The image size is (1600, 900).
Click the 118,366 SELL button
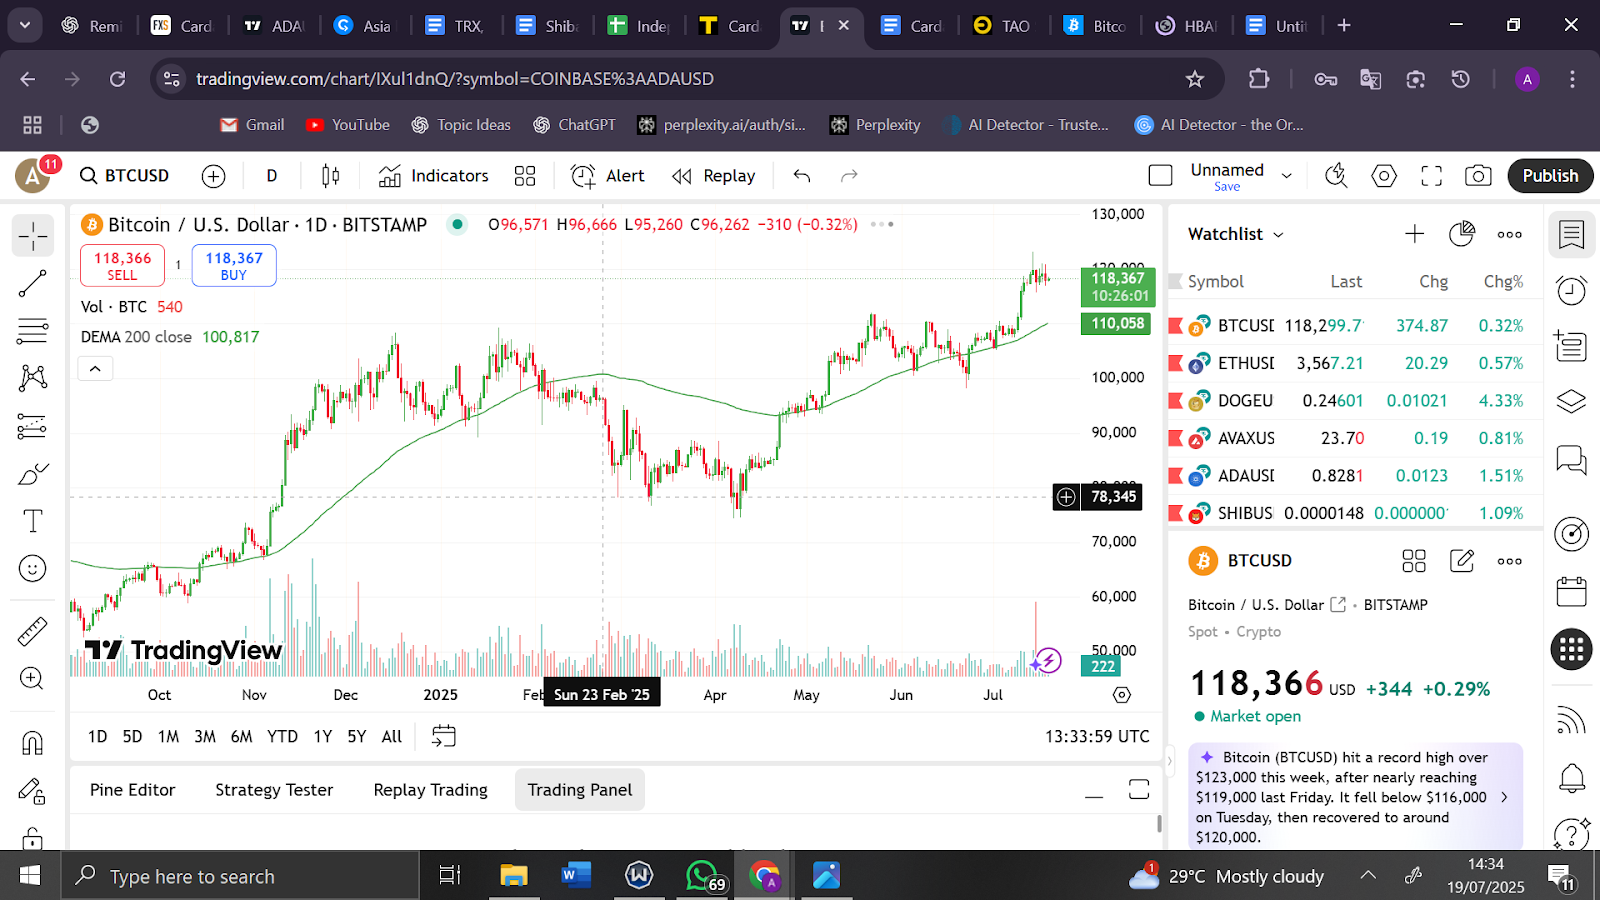tap(122, 266)
